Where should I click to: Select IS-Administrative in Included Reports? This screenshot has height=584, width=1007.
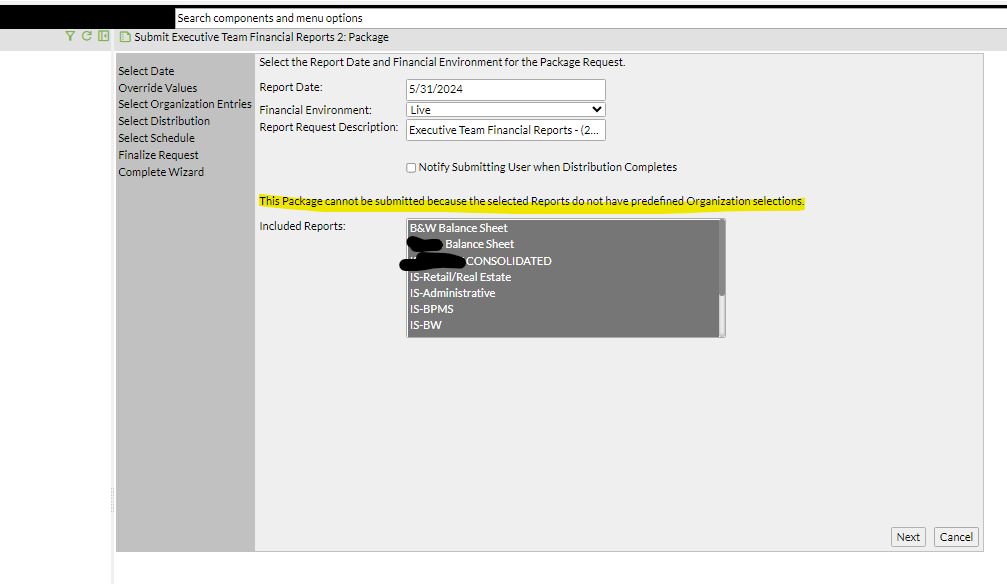pos(450,292)
